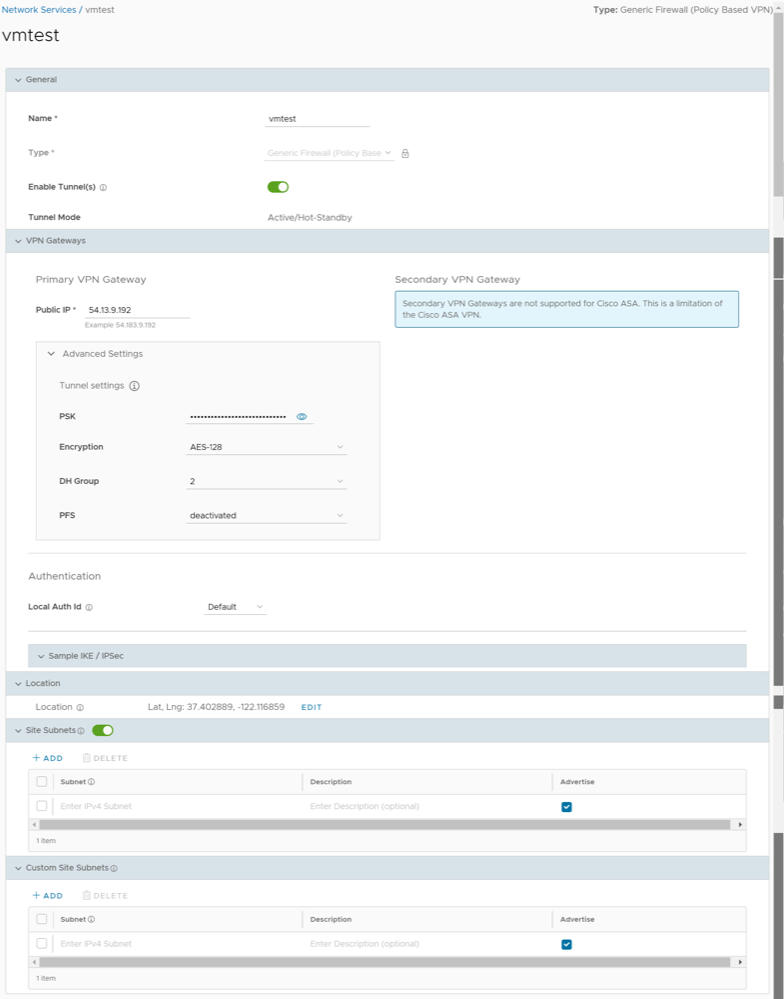The height and width of the screenshot is (999, 784).
Task: Reveal PSK with the eye icon
Action: (301, 416)
